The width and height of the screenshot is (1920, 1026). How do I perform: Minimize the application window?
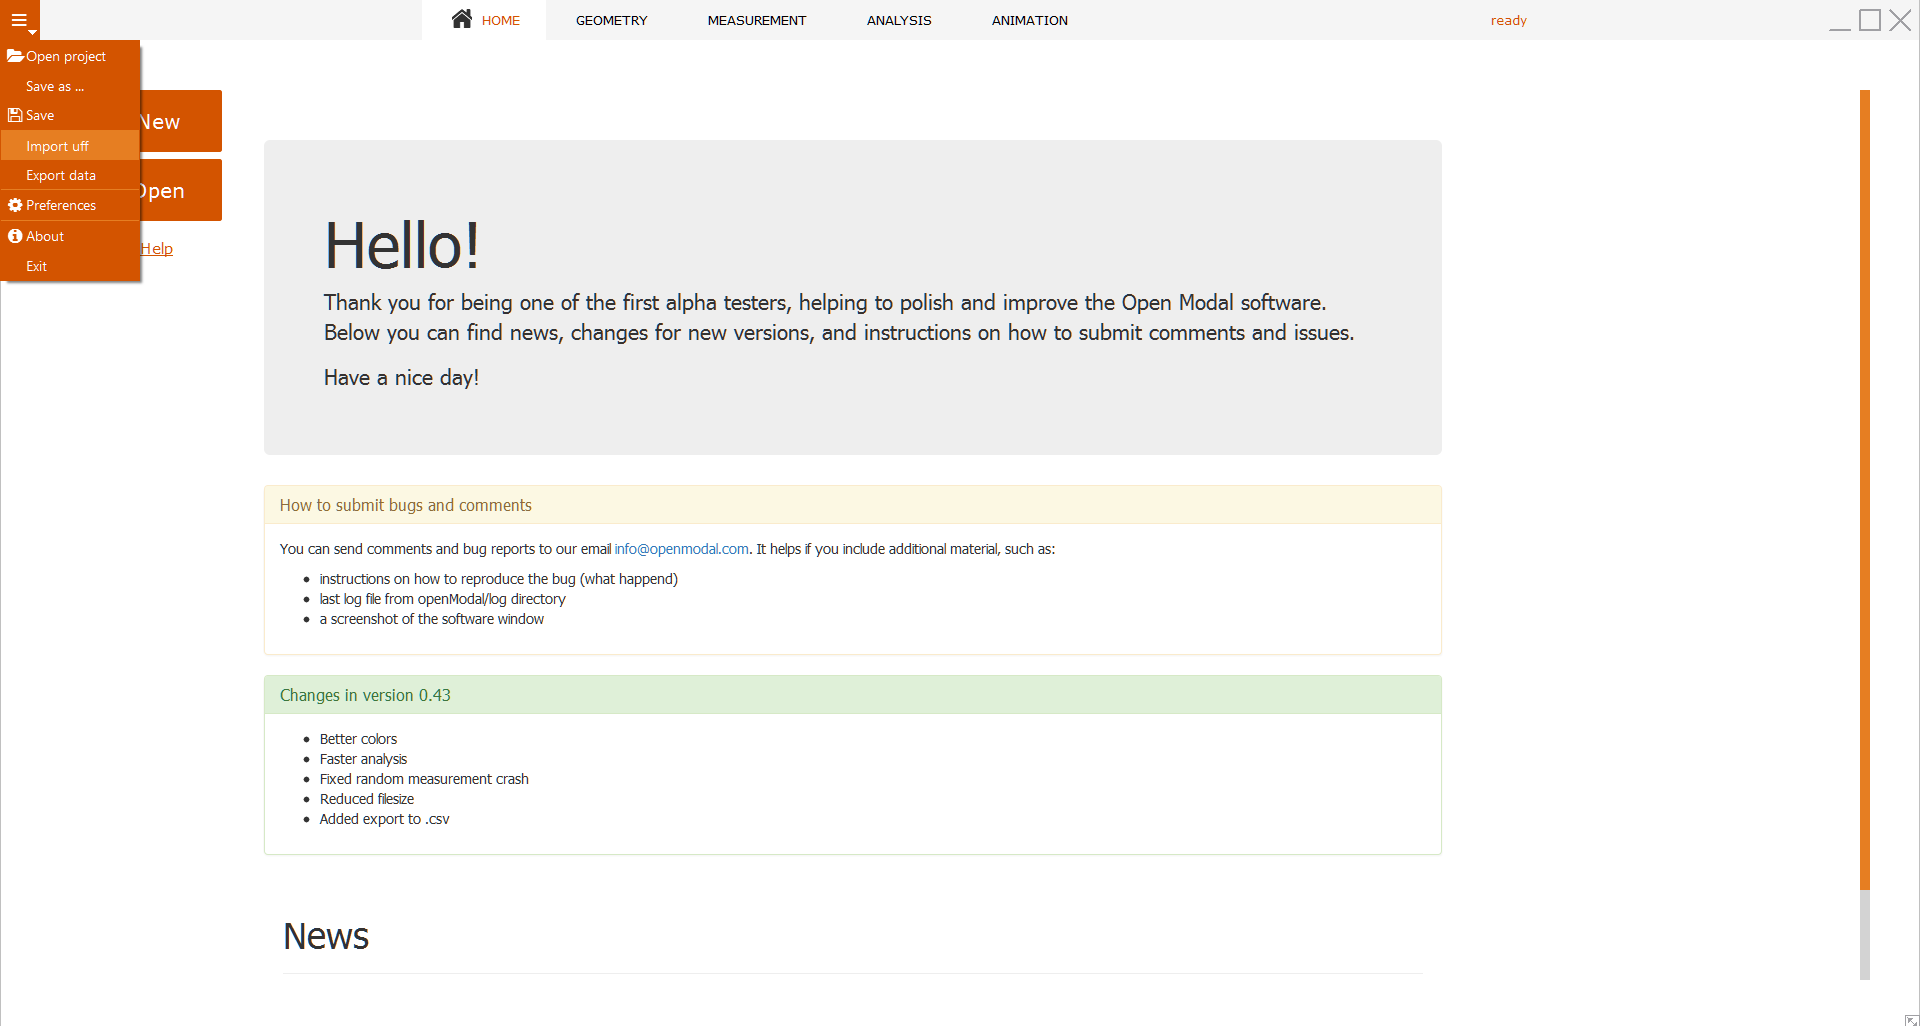point(1840,20)
